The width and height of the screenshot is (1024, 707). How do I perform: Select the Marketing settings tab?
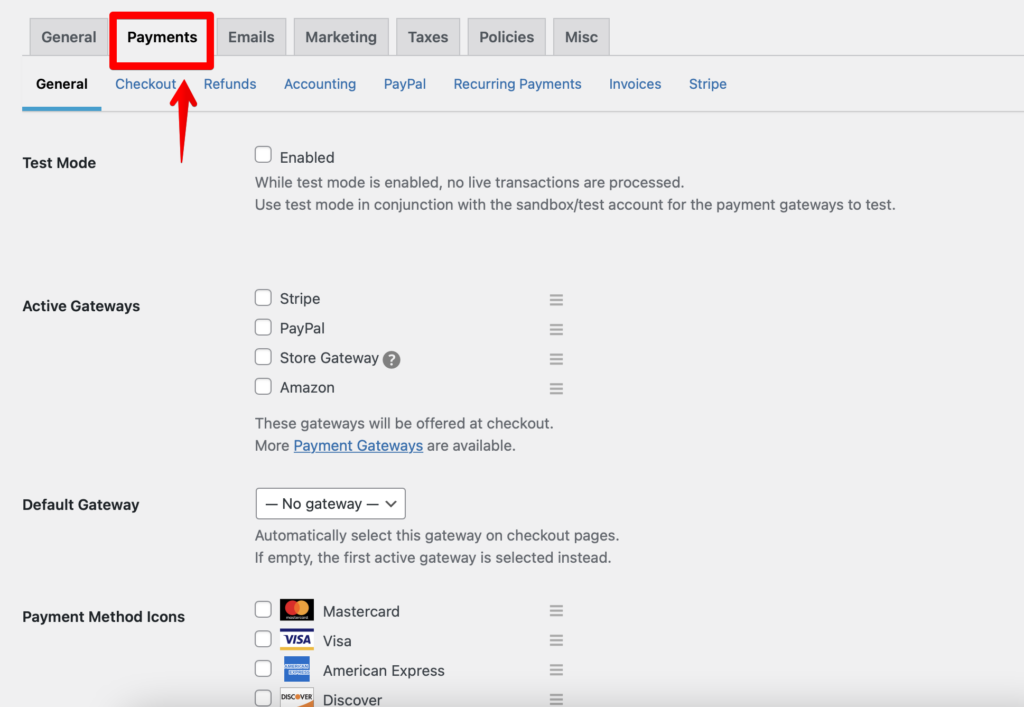click(341, 37)
